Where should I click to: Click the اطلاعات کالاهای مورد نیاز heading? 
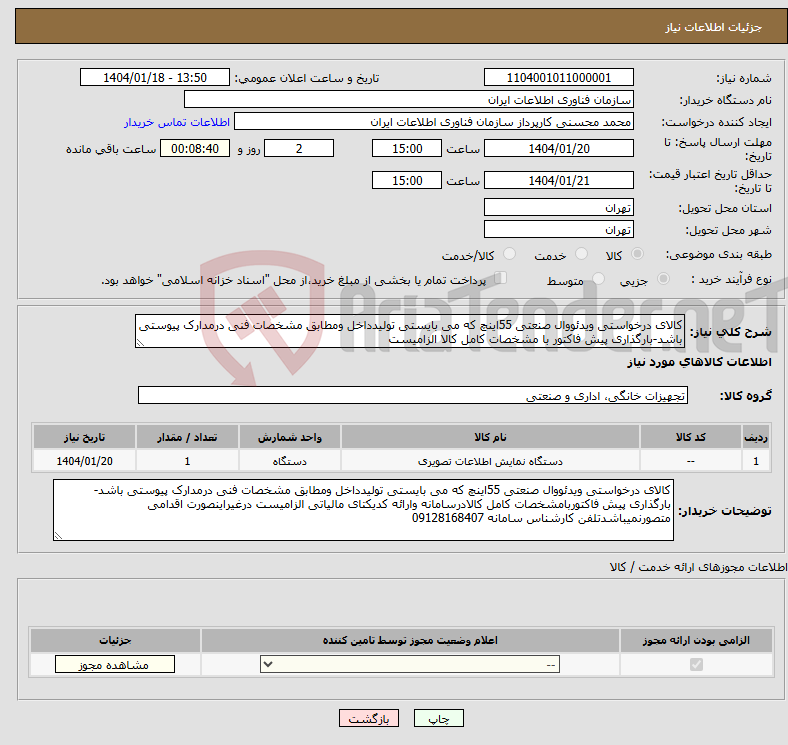click(x=699, y=362)
